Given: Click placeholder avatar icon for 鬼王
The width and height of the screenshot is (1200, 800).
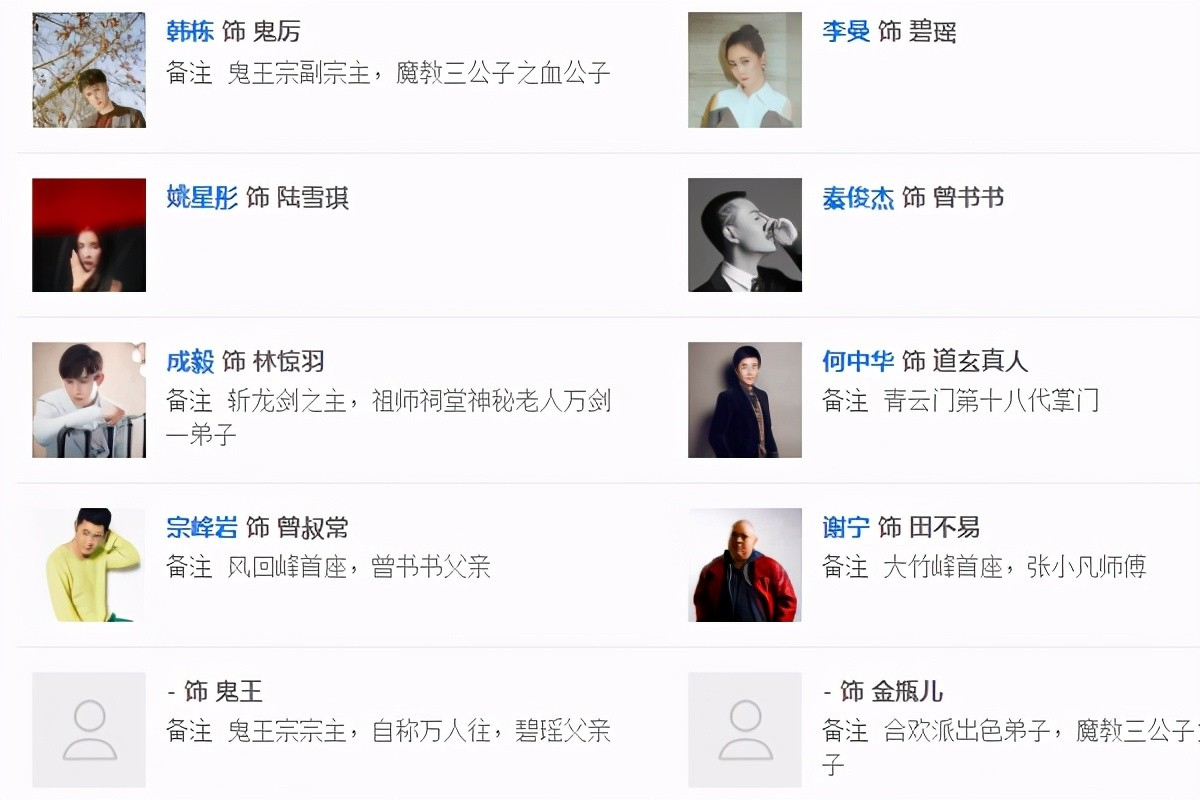Looking at the screenshot, I should tap(89, 730).
